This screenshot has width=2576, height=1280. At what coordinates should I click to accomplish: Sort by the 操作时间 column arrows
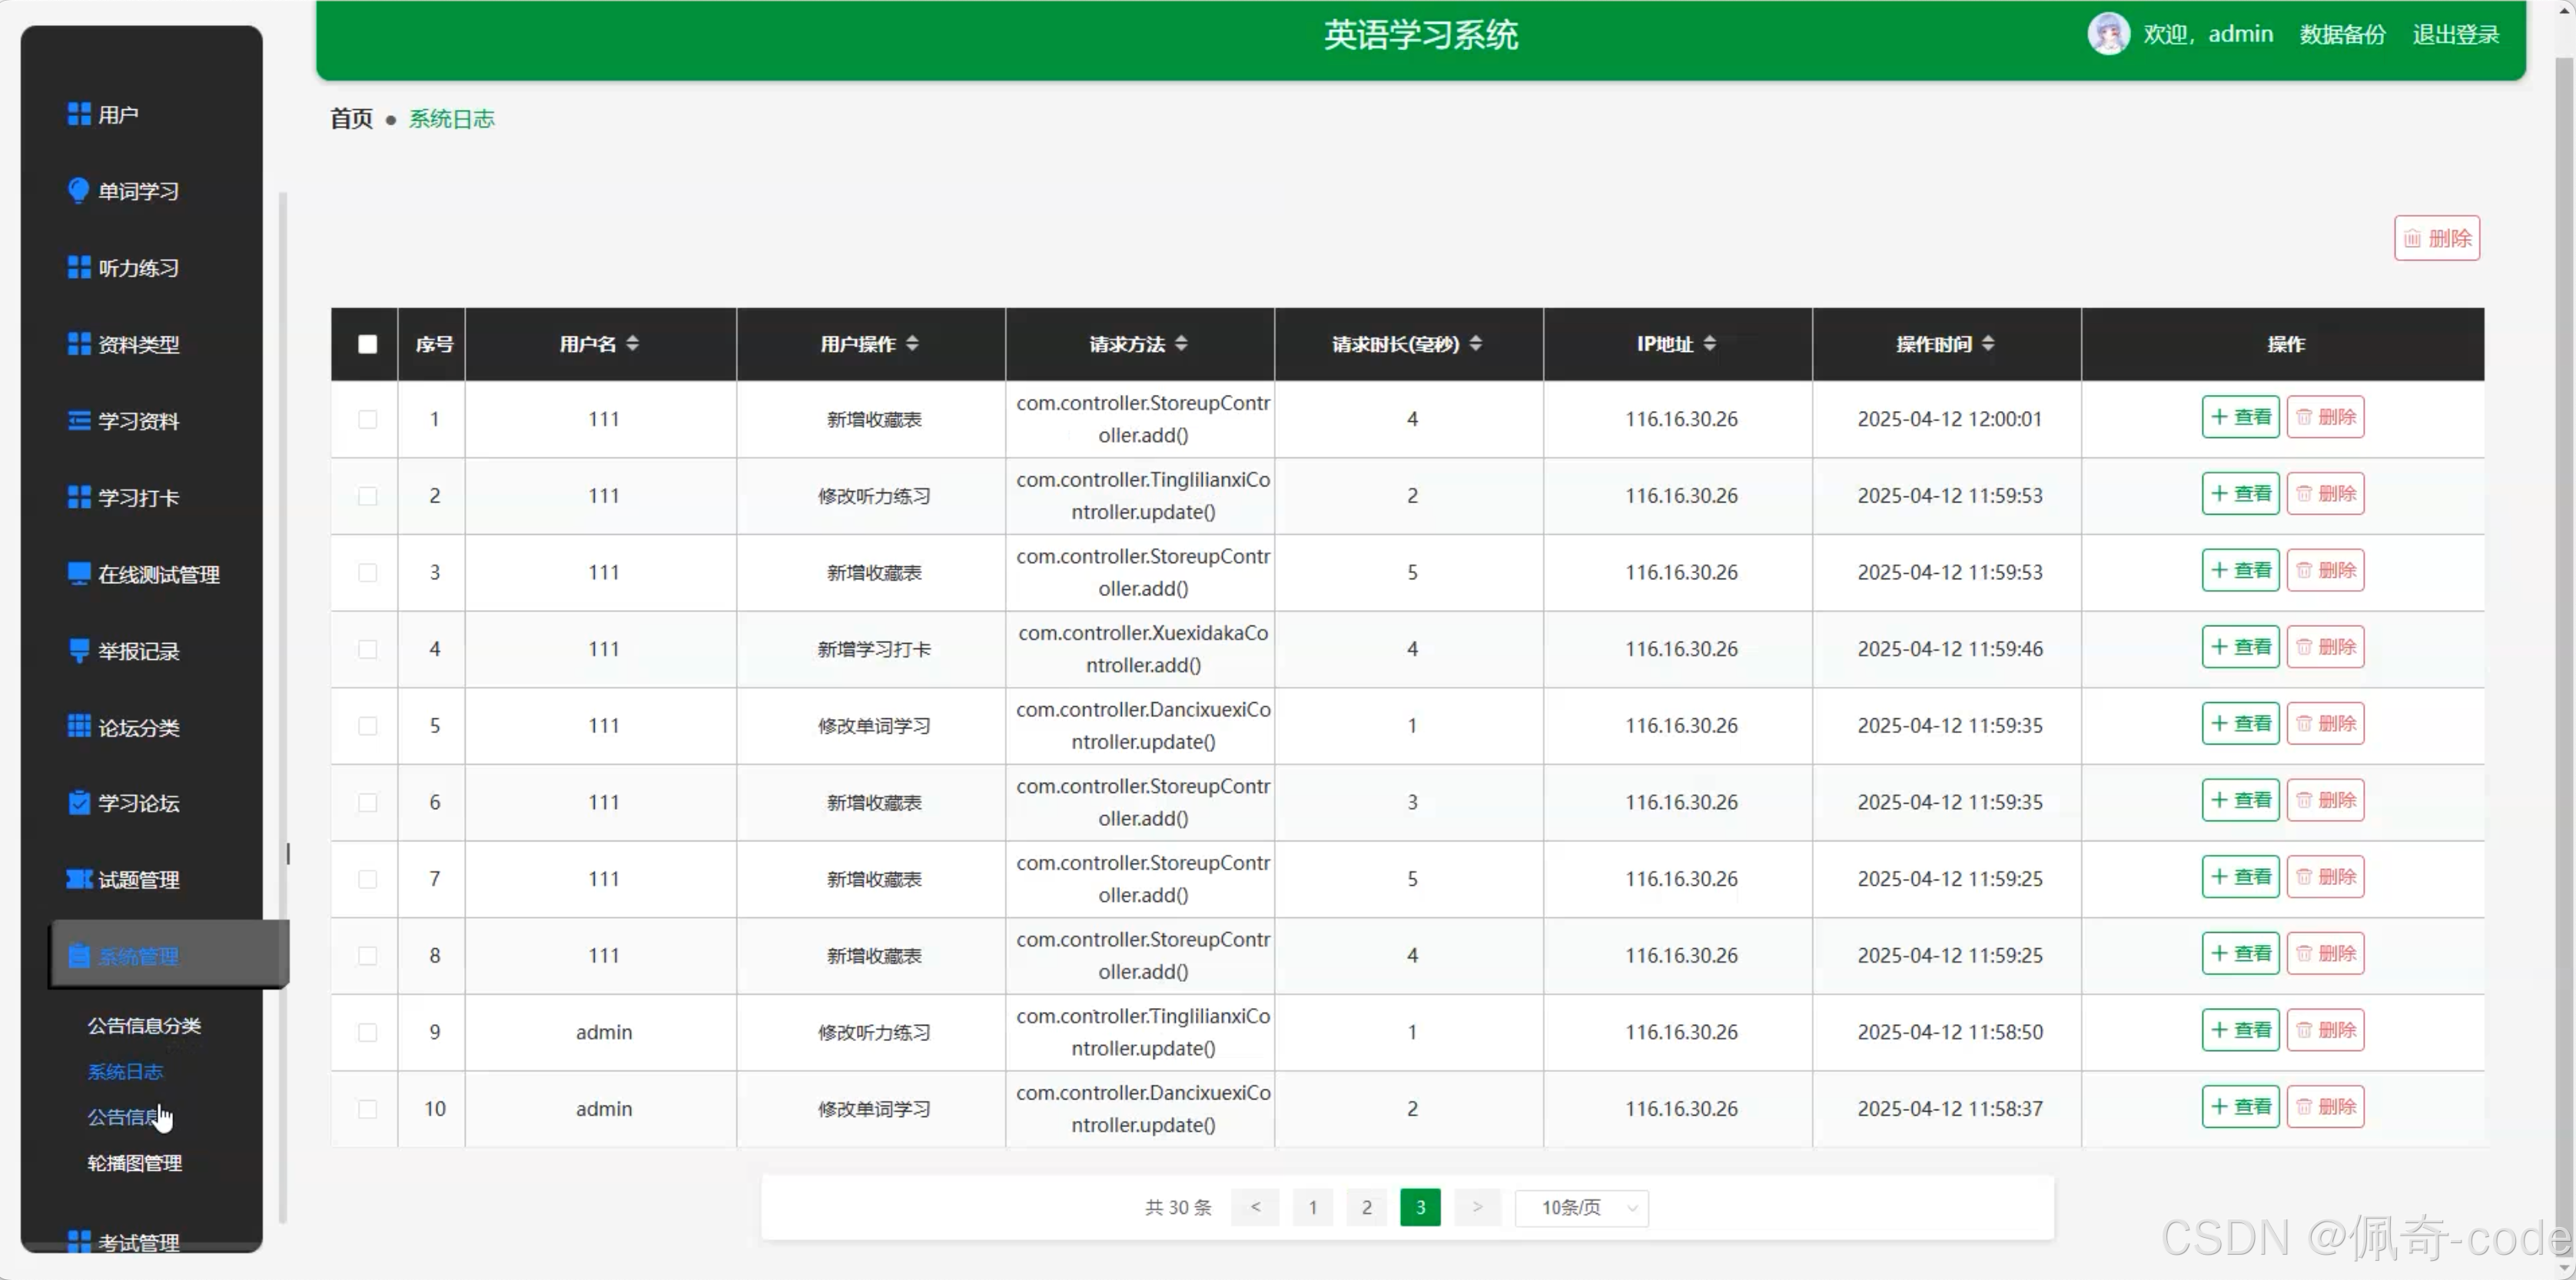pos(1987,343)
